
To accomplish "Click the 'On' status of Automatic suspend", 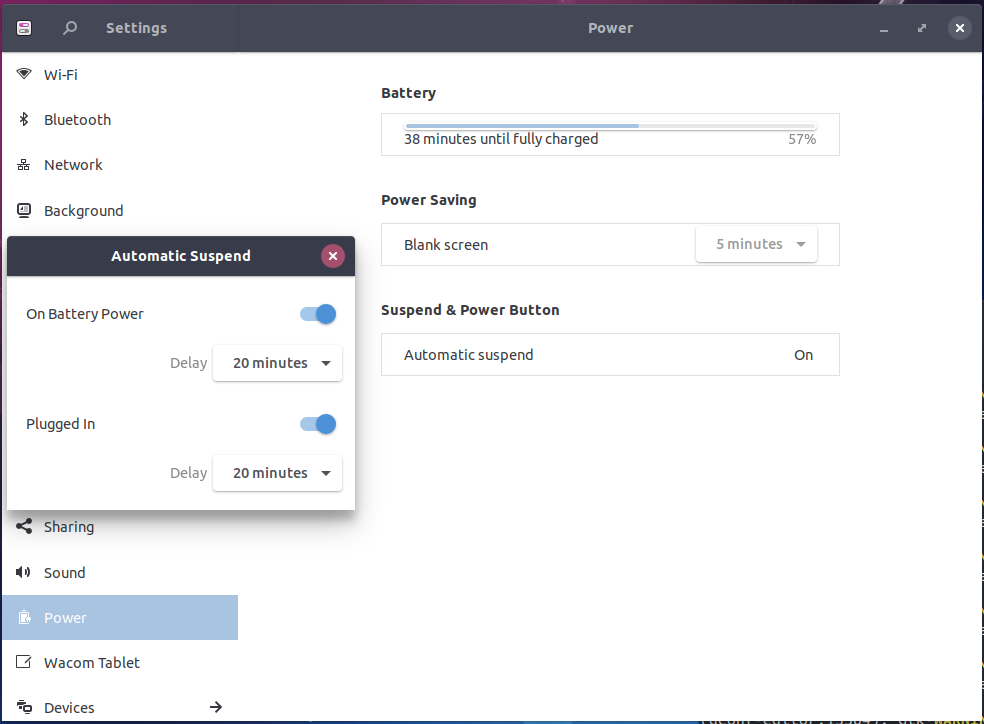I will [803, 355].
